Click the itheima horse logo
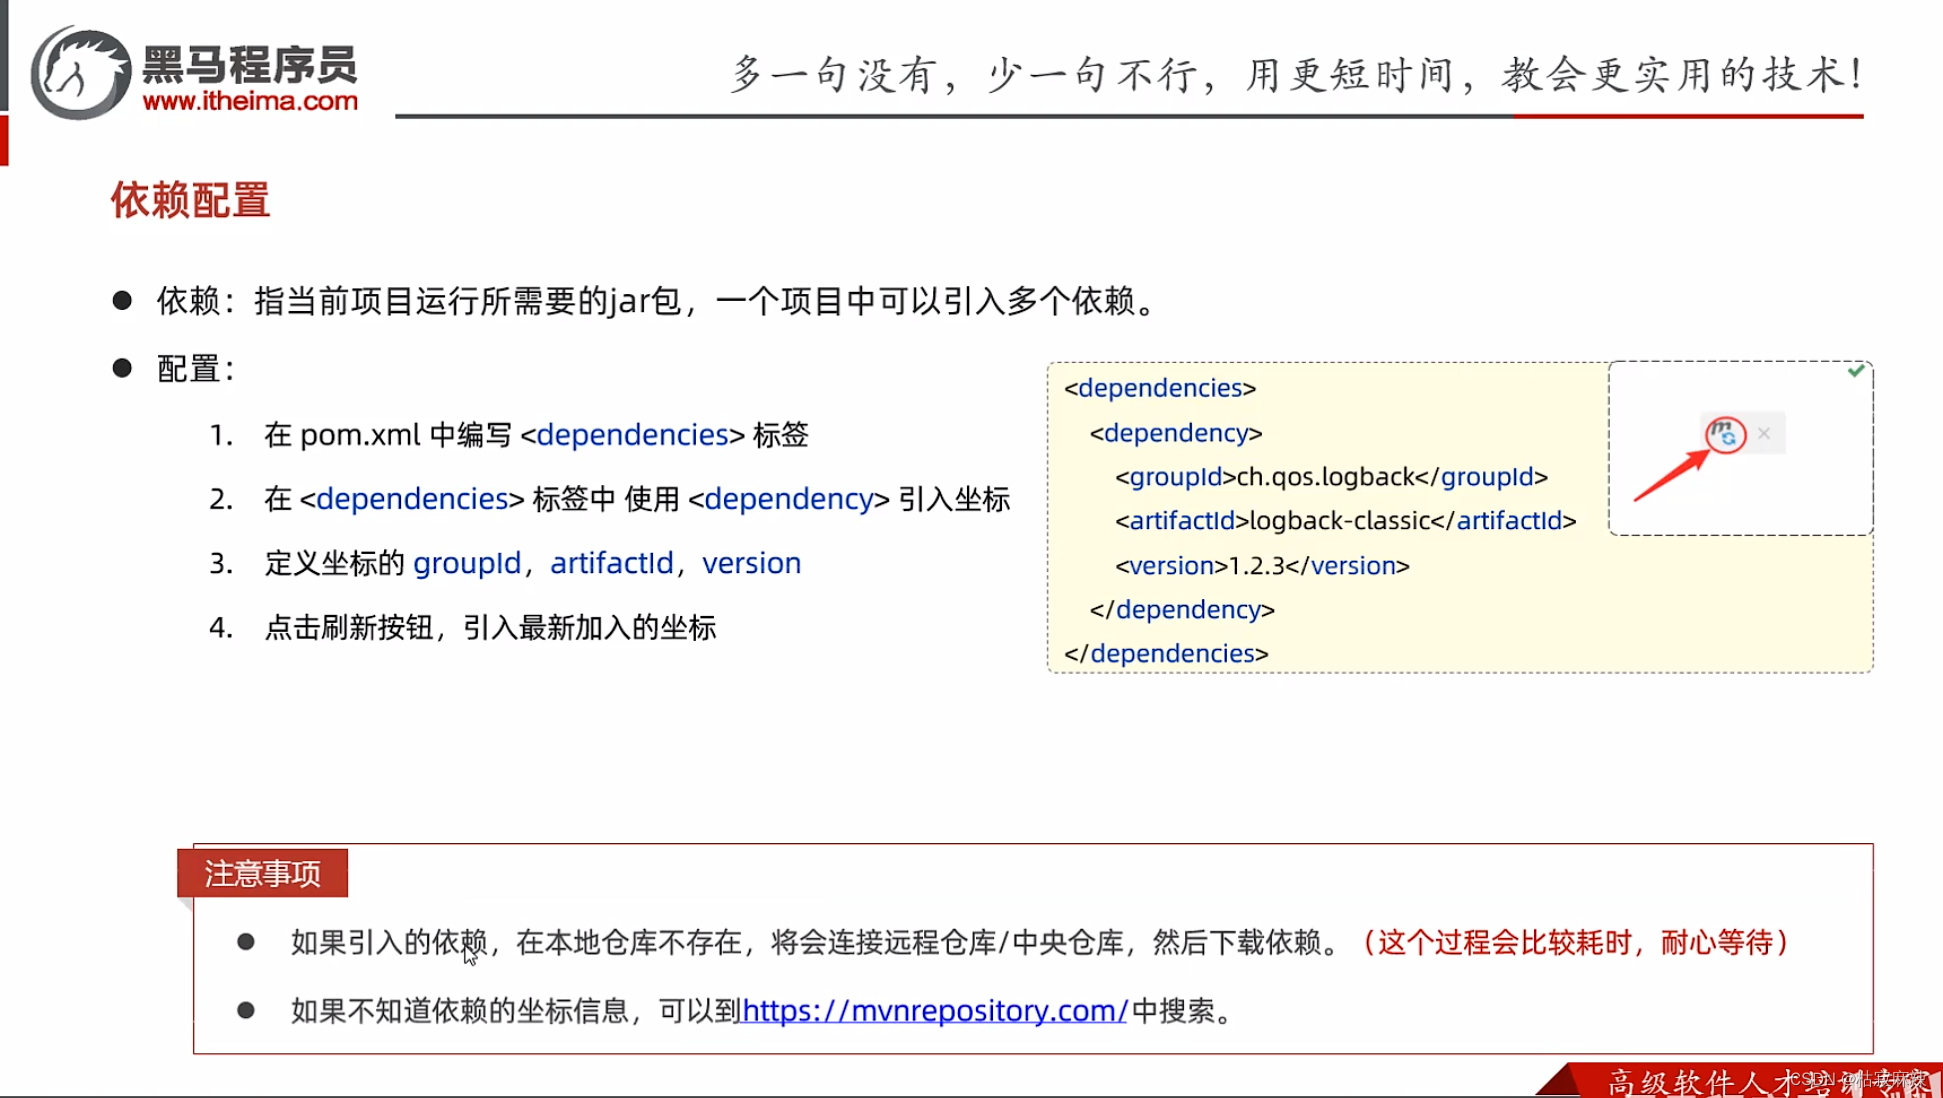The height and width of the screenshot is (1098, 1943). pos(81,73)
